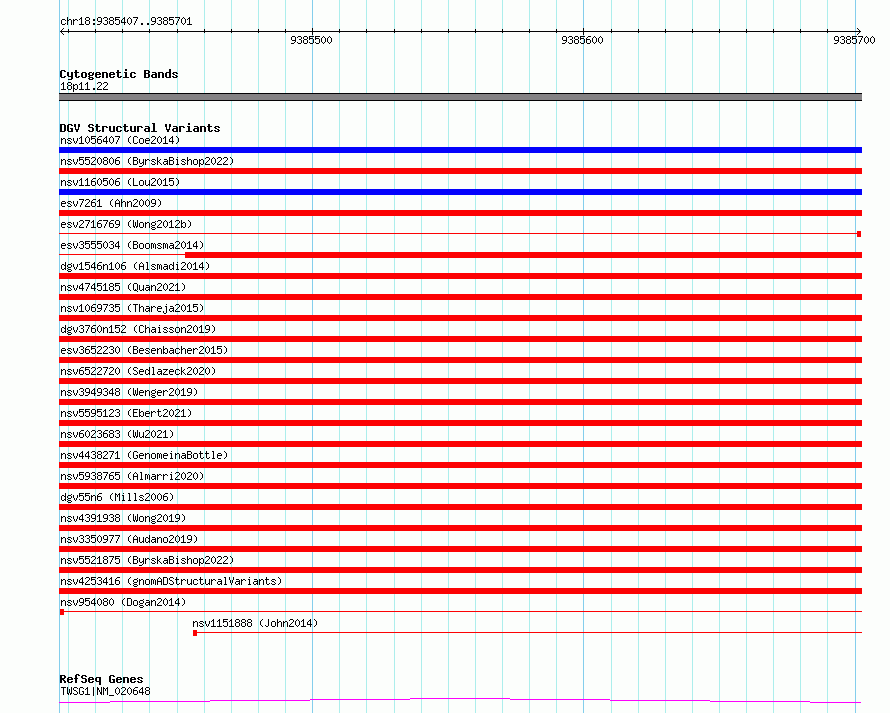Click variant label nsv954080 (Dogan2014)
Viewport: 890px width, 713px height.
123,602
